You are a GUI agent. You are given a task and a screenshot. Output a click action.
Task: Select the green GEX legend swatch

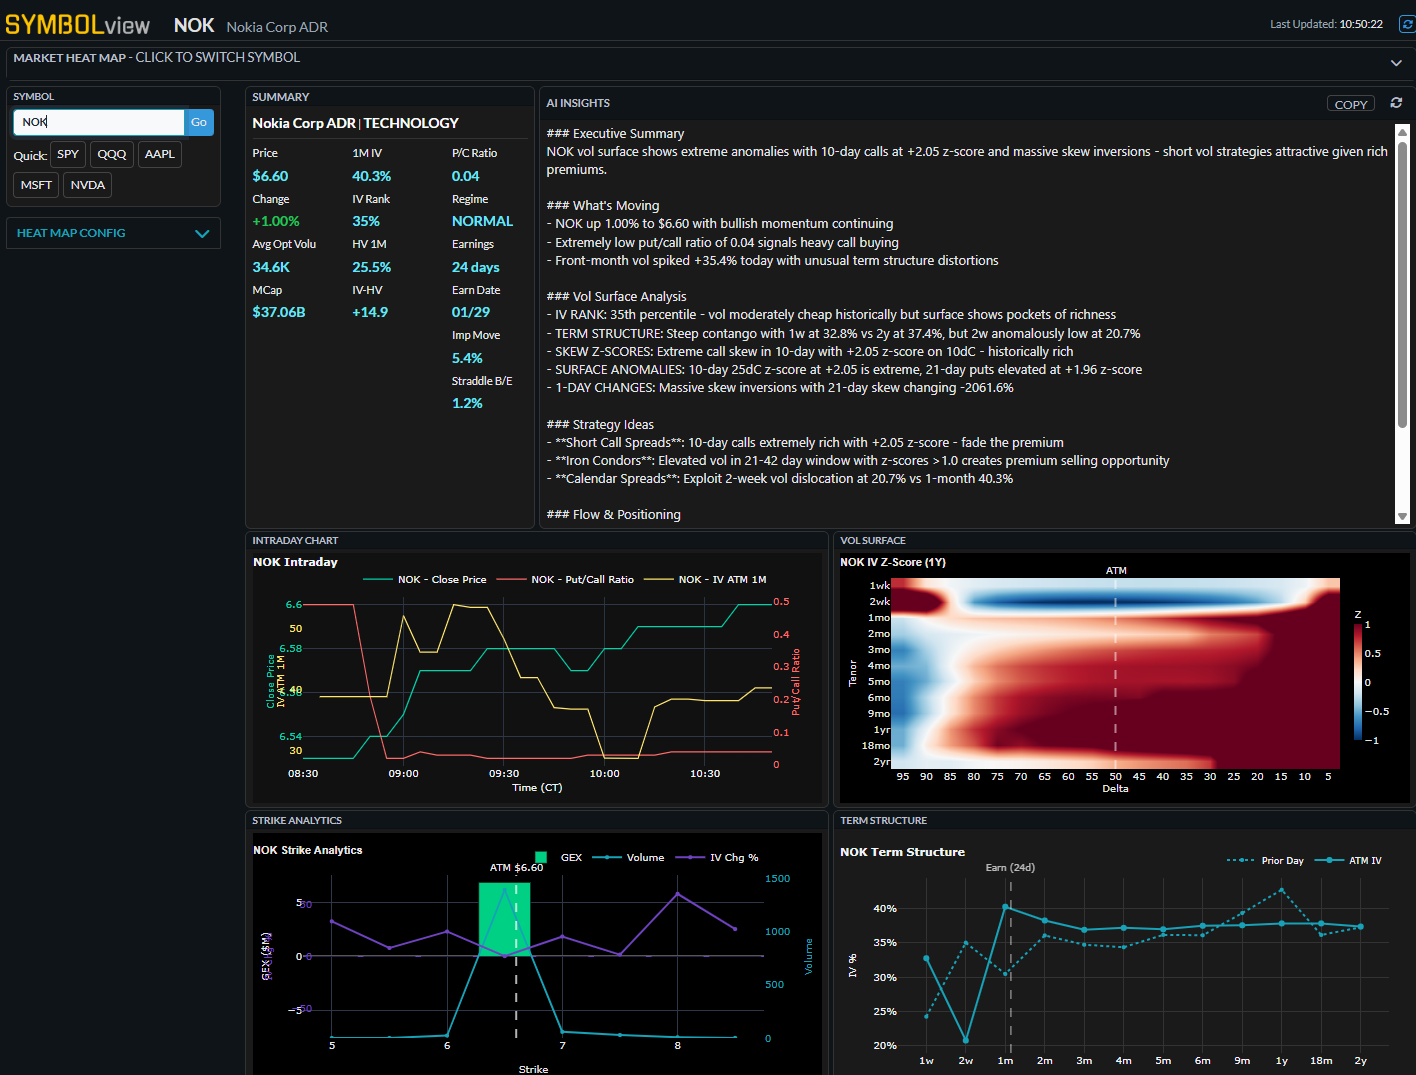click(541, 857)
